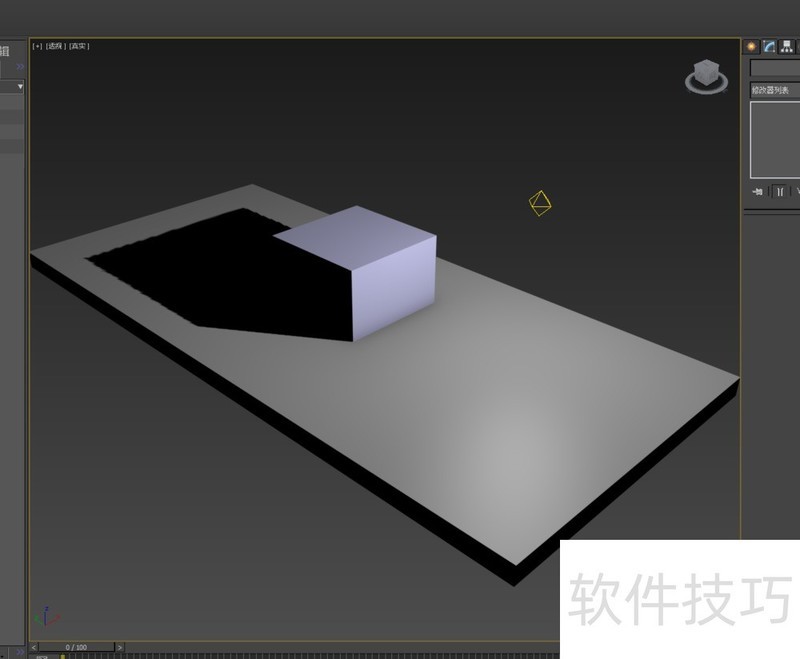Image resolution: width=800 pixels, height=659 pixels.
Task: Open the Modify command panel tab
Action: [769, 47]
